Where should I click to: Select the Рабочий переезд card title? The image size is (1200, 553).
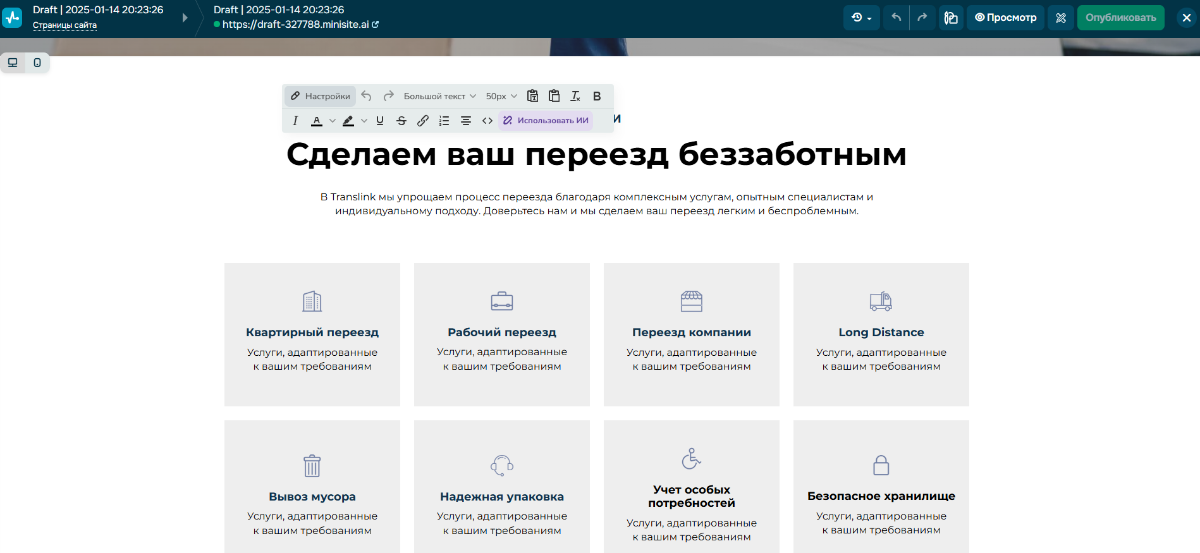[x=502, y=332]
